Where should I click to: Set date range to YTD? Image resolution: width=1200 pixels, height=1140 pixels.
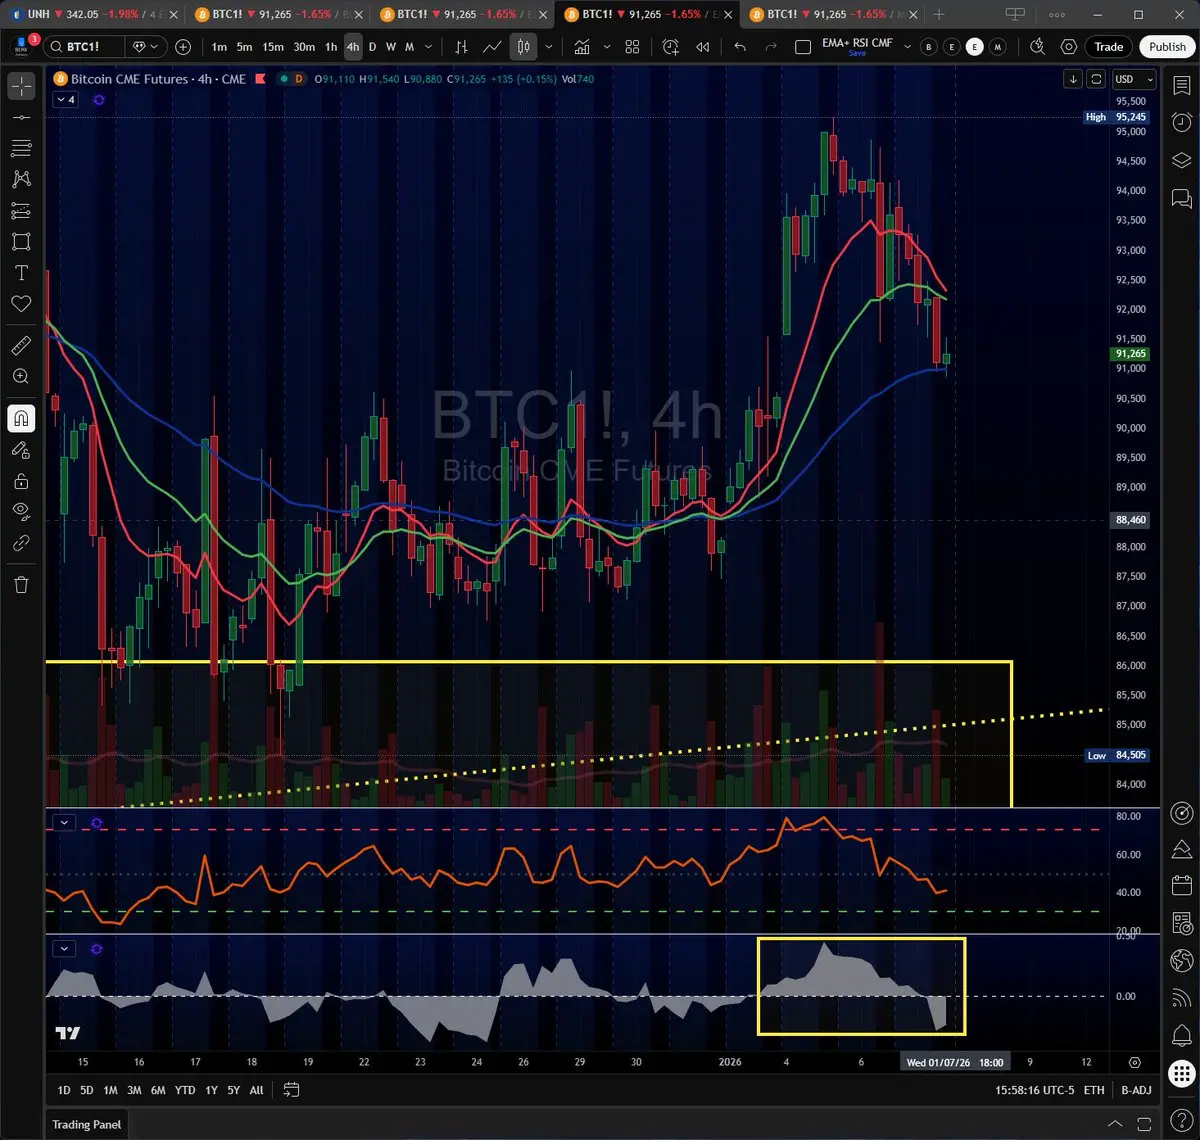click(185, 1090)
